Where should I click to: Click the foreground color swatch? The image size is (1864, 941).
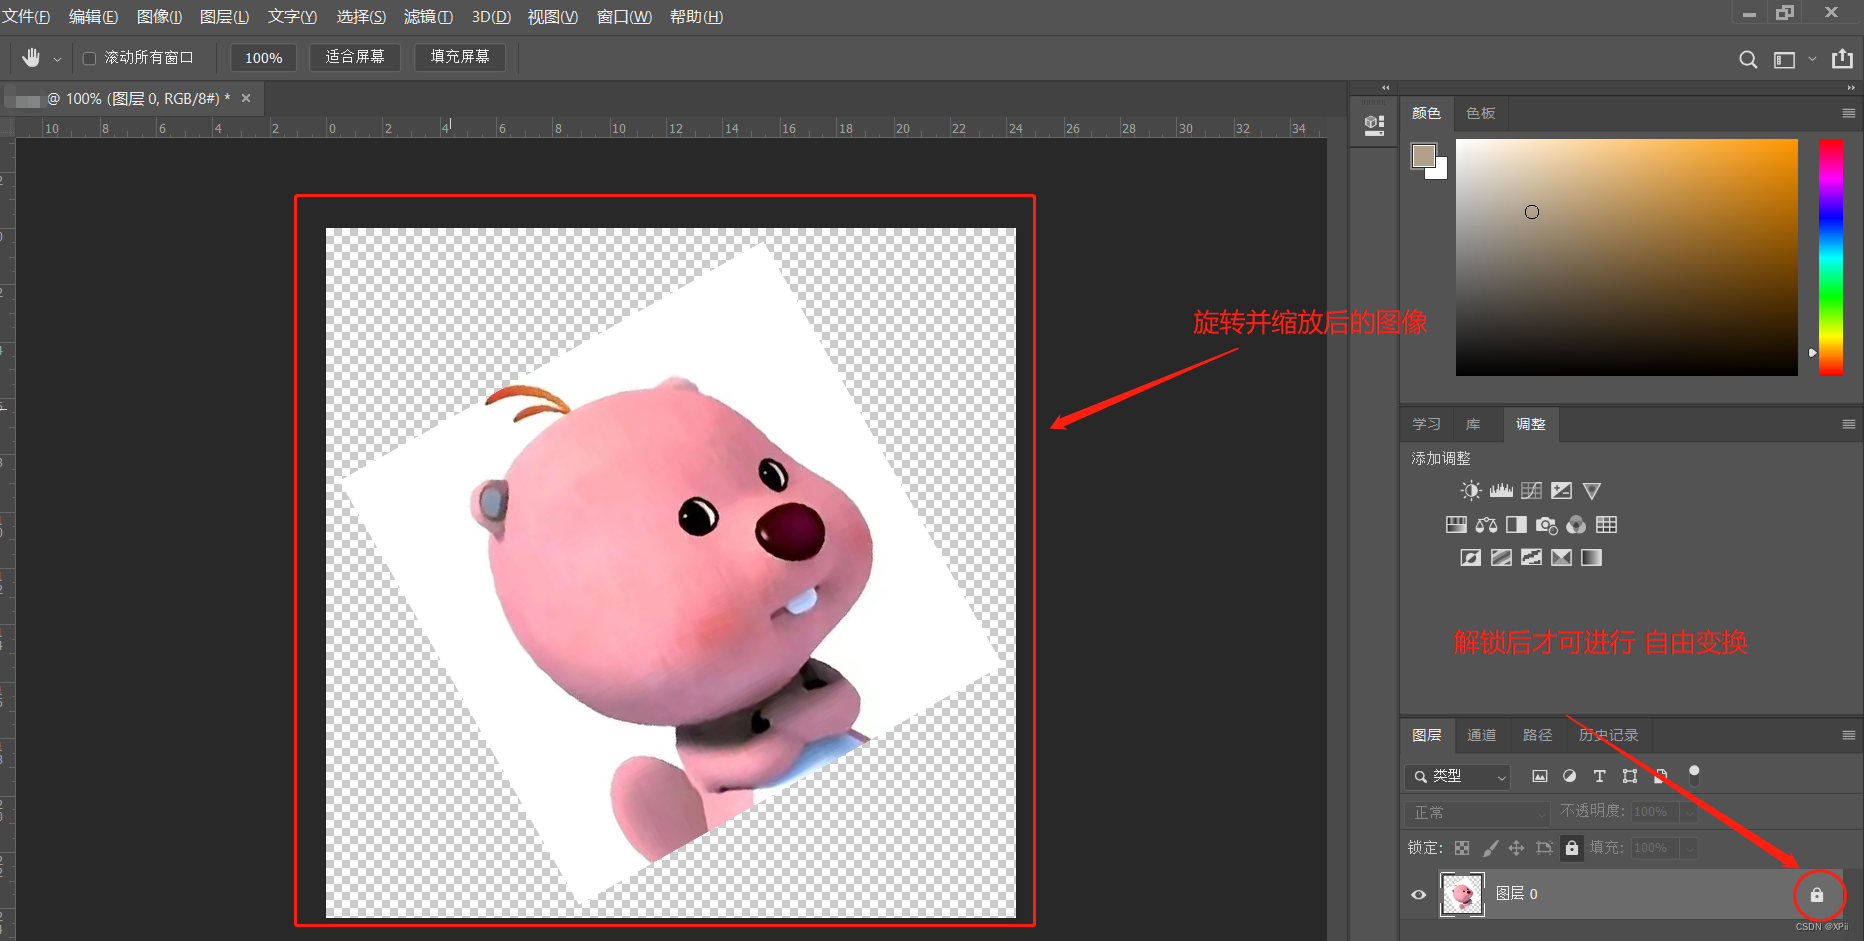(x=1423, y=156)
